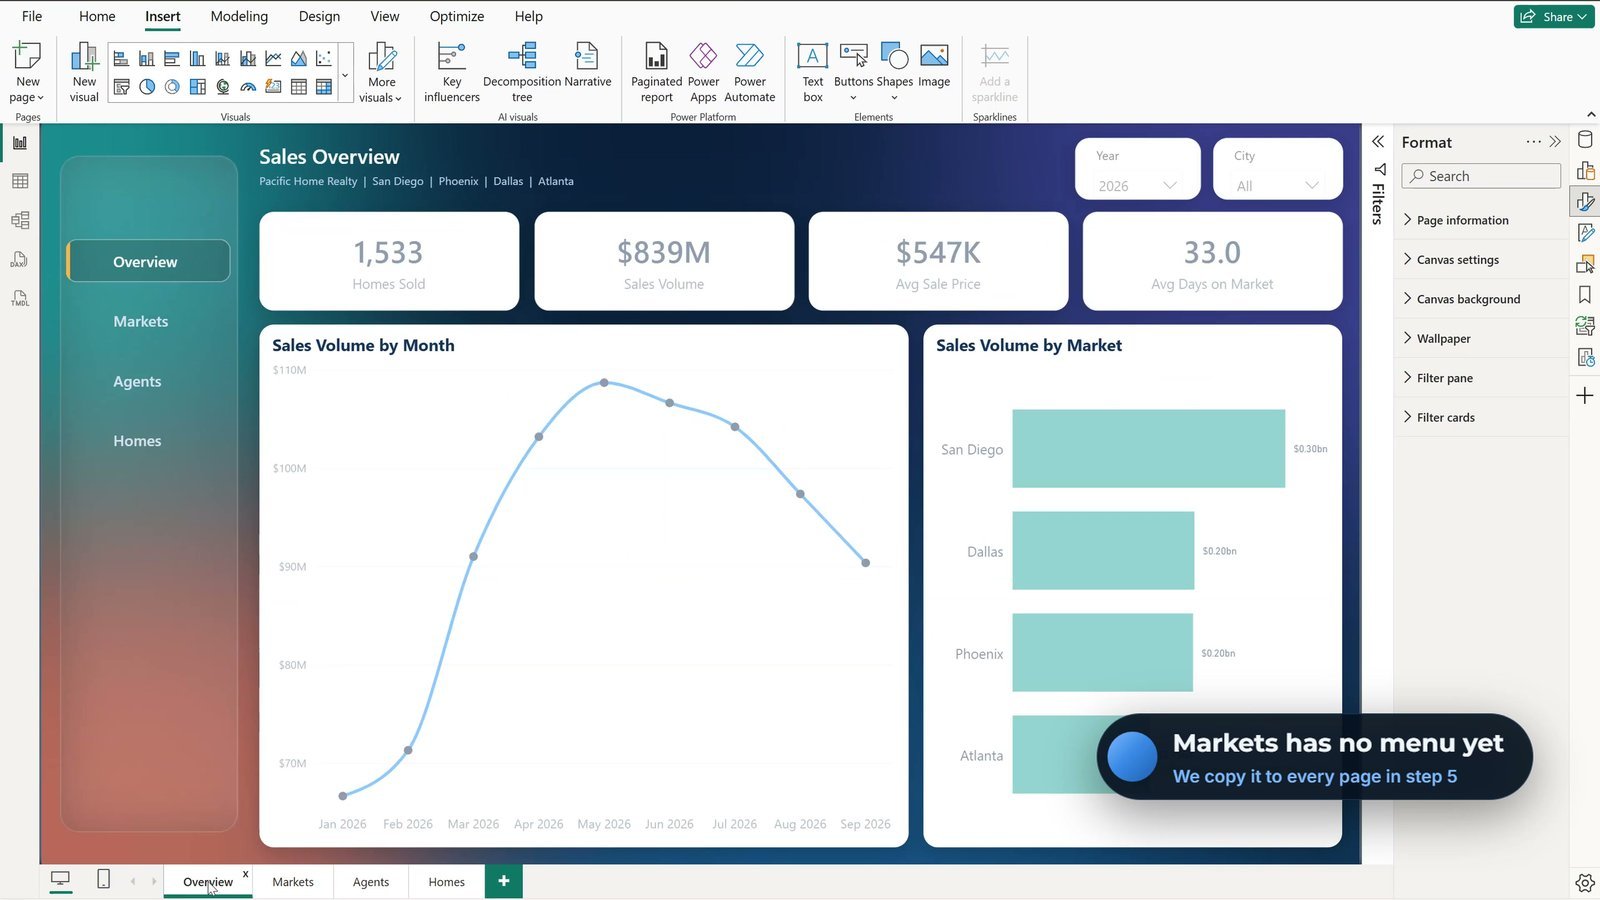Open the Selection pane icon

(x=1585, y=264)
